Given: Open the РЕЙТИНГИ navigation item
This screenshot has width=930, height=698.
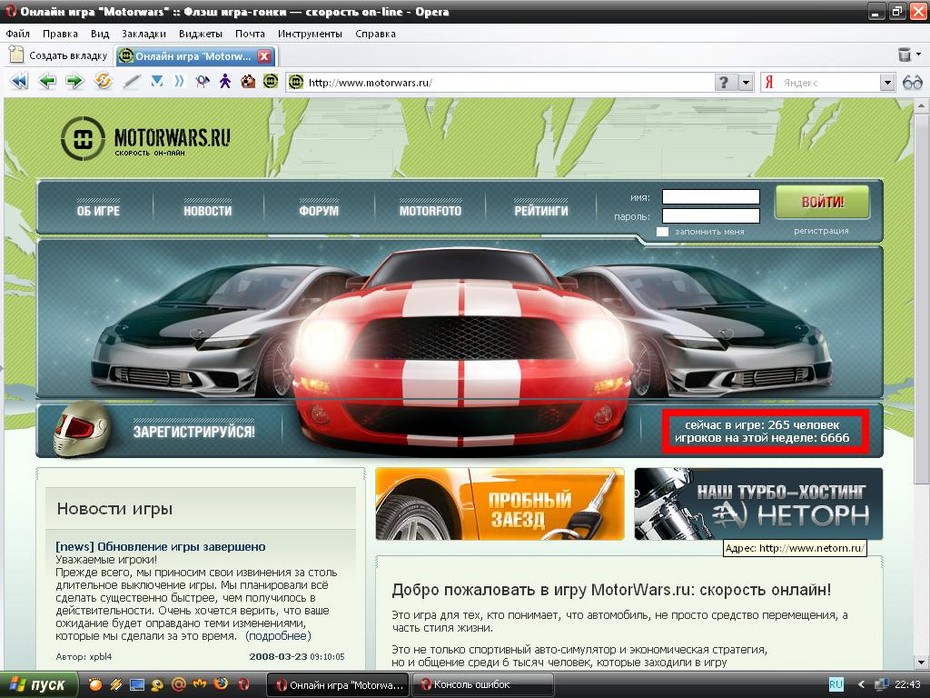Looking at the screenshot, I should tap(541, 211).
